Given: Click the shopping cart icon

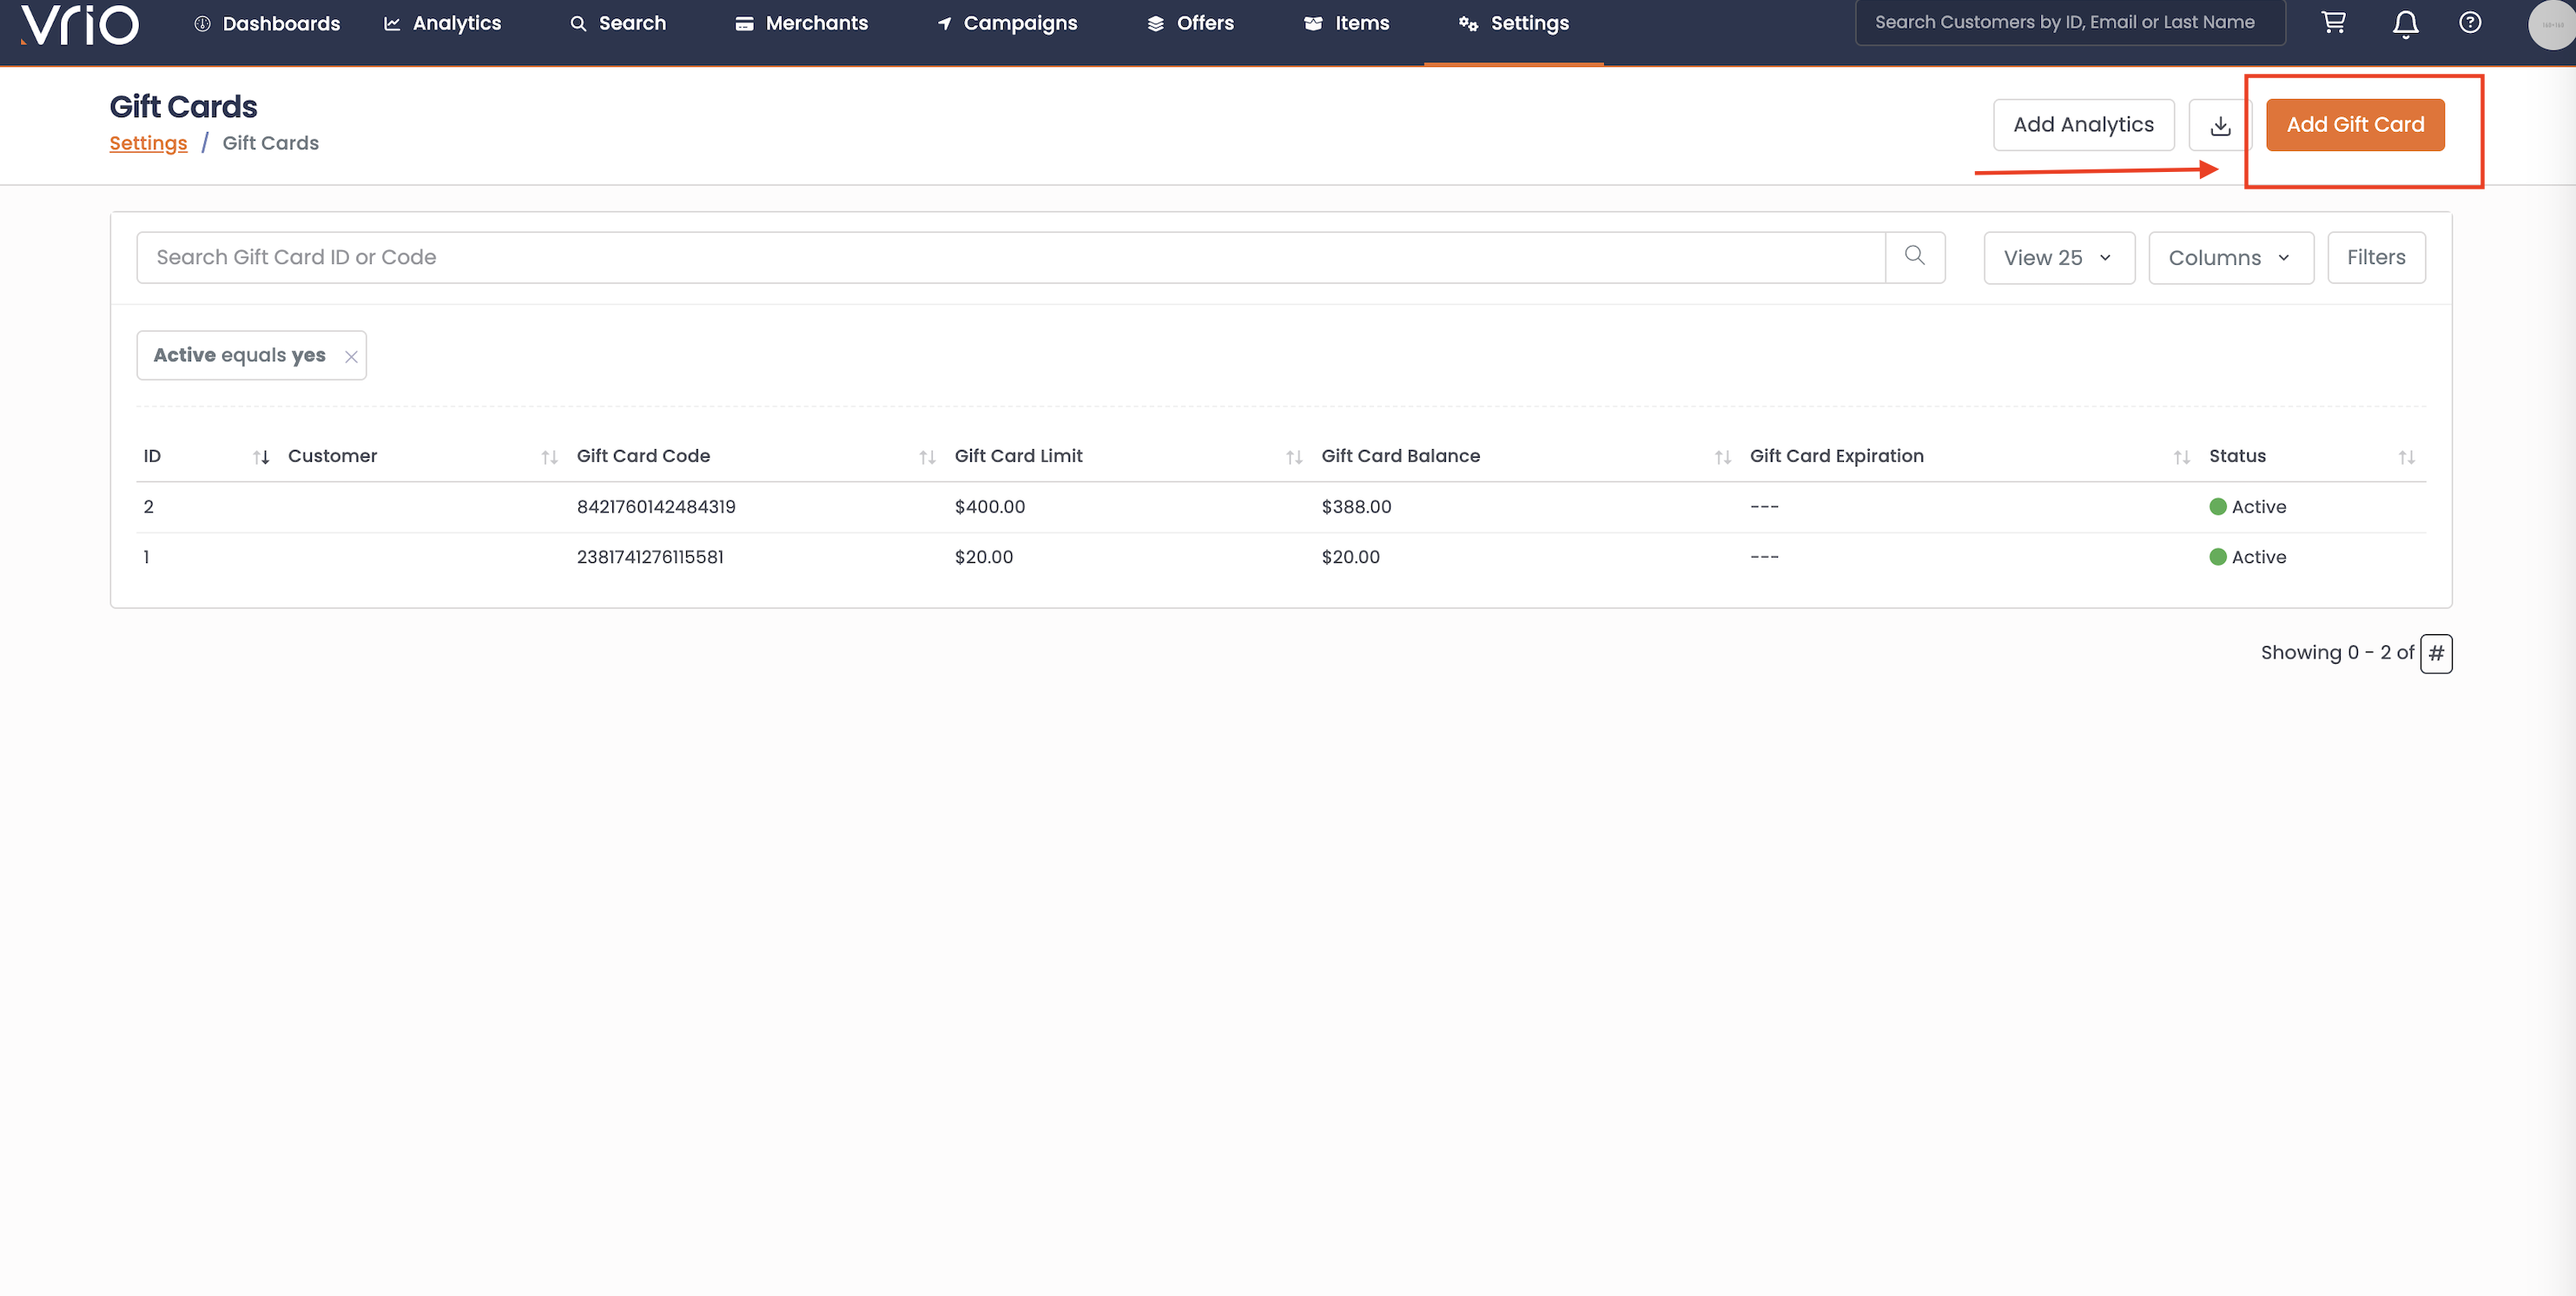Looking at the screenshot, I should (2333, 23).
